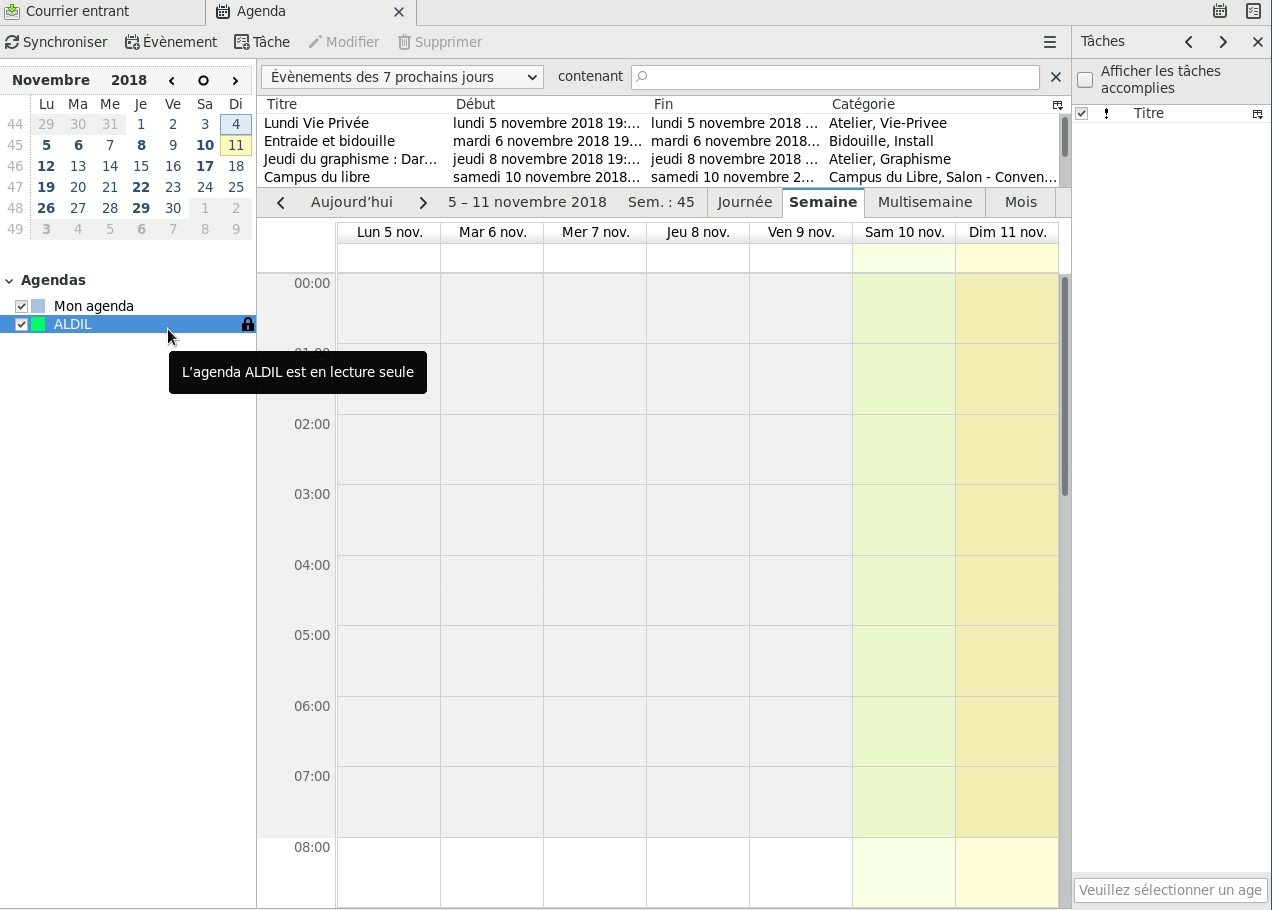Click the ALDIL read-only lock icon
The height and width of the screenshot is (910, 1272).
pos(247,324)
